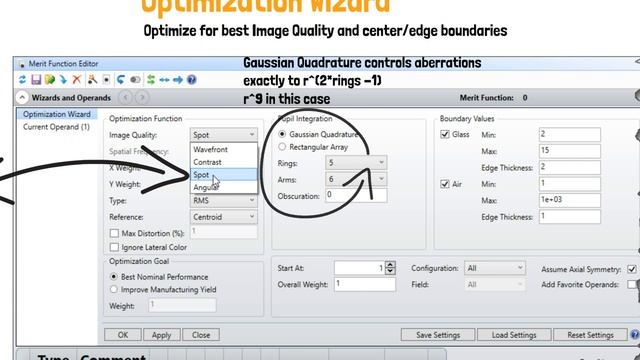The width and height of the screenshot is (640, 360).
Task: Click the Load merit function folder icon
Action: pyautogui.click(x=50, y=80)
